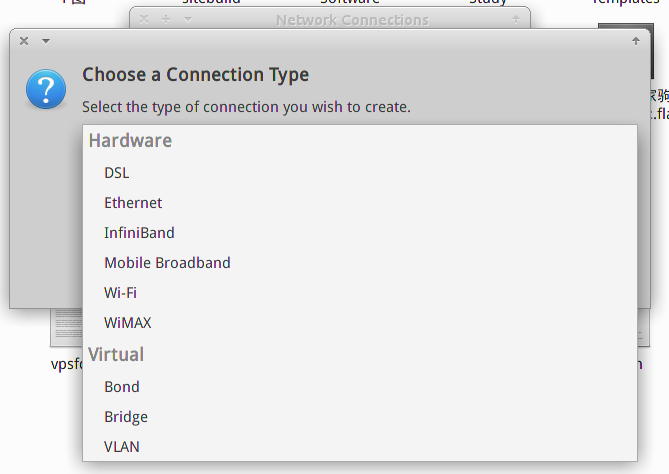Choose Bond virtual connection
The image size is (669, 474).
point(122,387)
